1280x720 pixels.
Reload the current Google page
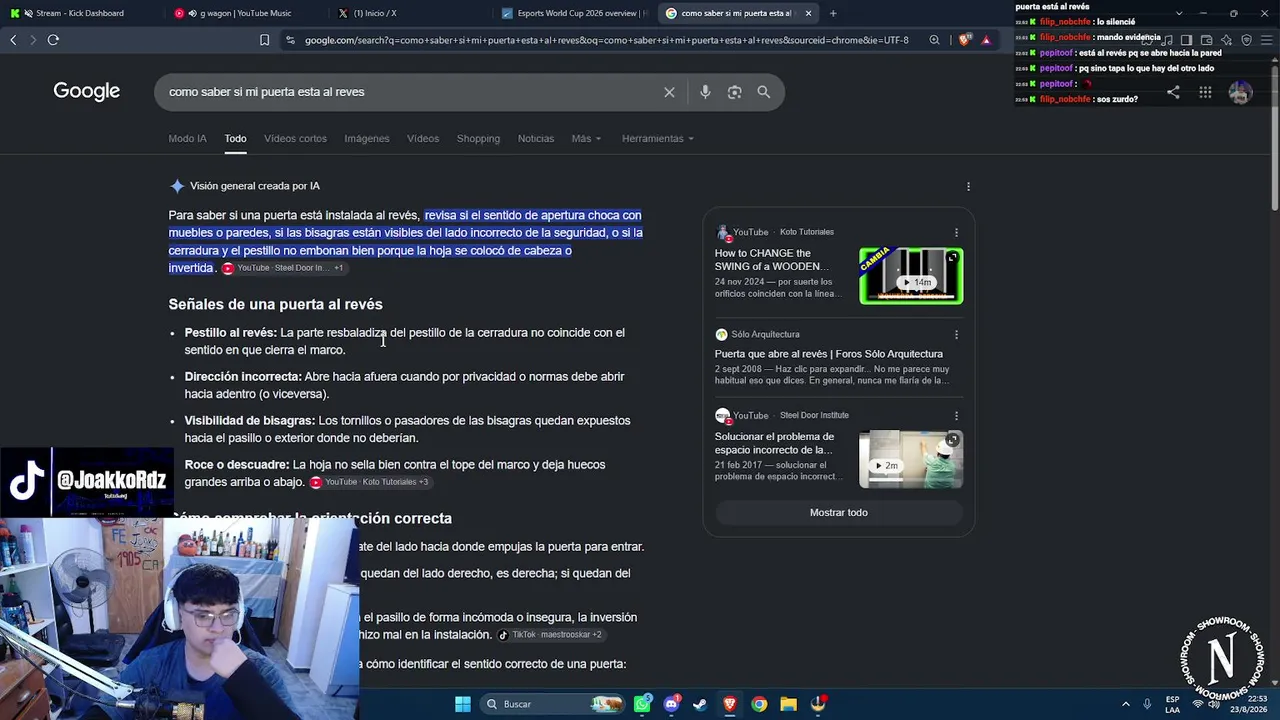(x=53, y=40)
